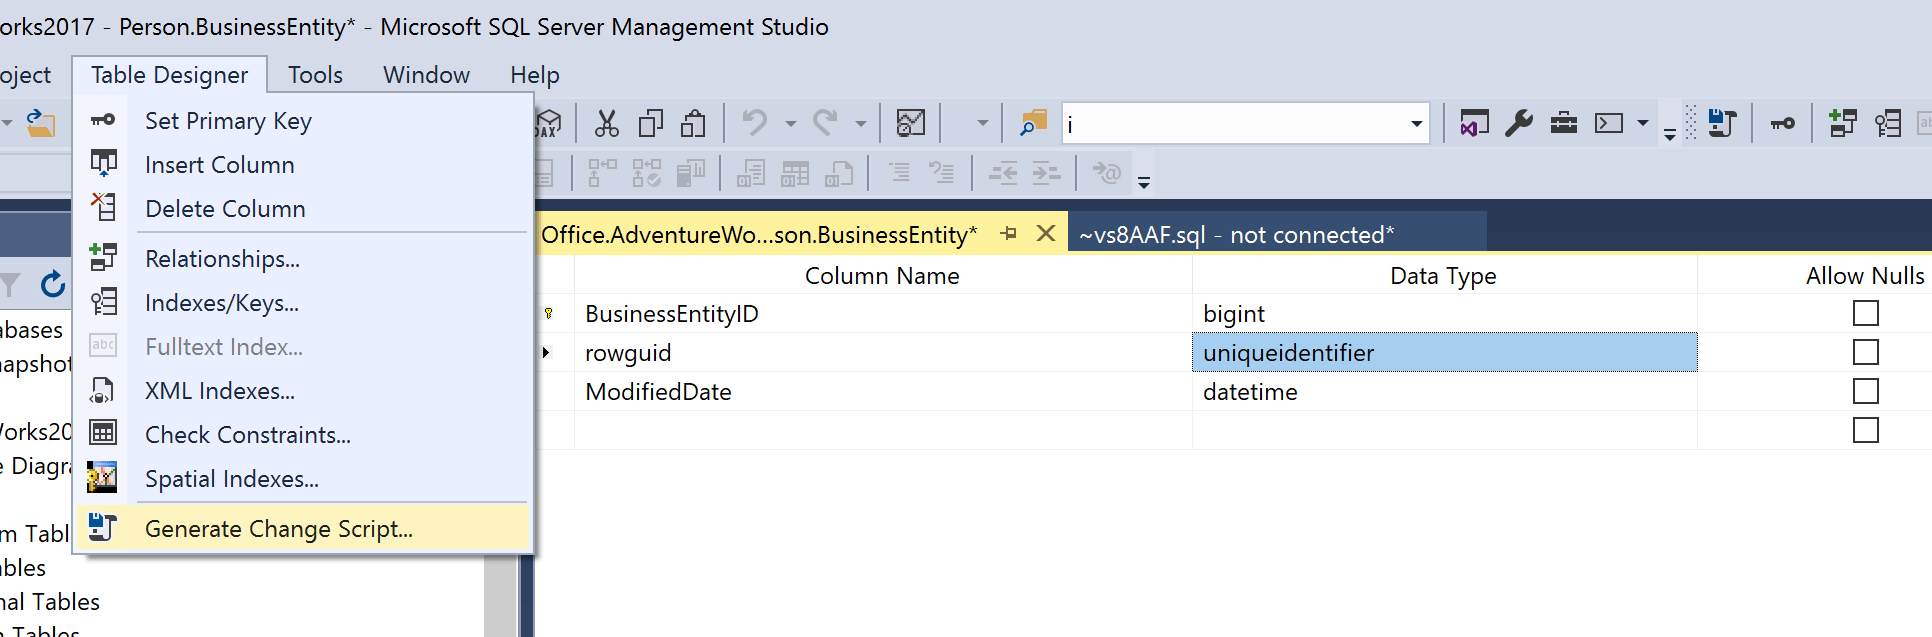Toggle Allow Nulls for rowguid

tap(1866, 352)
